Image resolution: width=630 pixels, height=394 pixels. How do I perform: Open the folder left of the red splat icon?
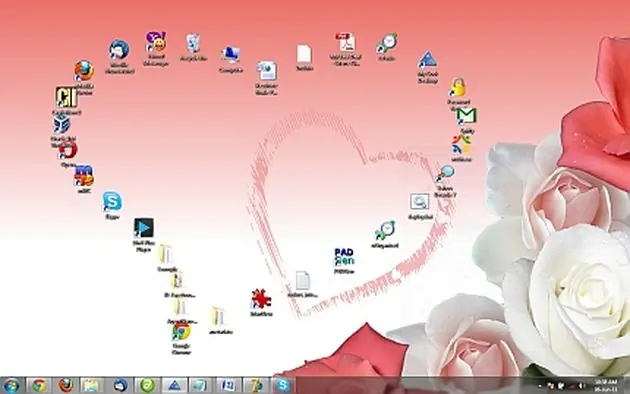(218, 317)
